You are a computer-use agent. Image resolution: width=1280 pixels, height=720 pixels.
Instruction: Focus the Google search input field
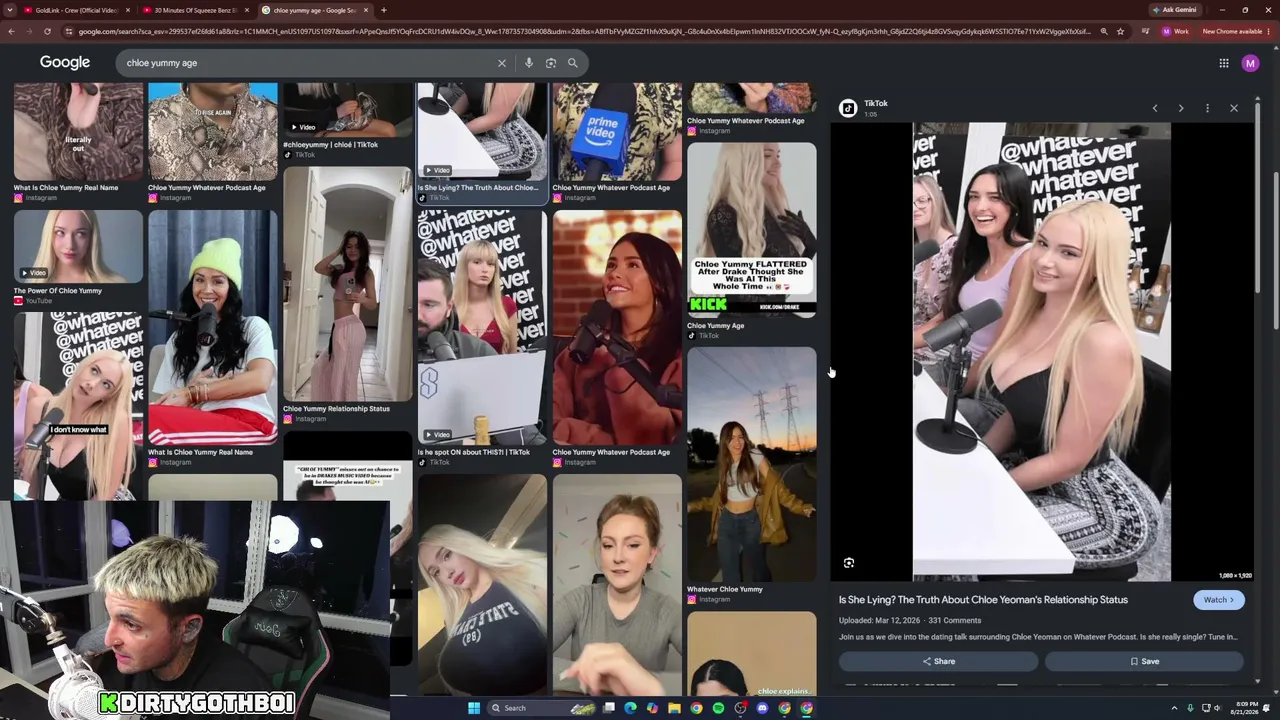pyautogui.click(x=305, y=63)
